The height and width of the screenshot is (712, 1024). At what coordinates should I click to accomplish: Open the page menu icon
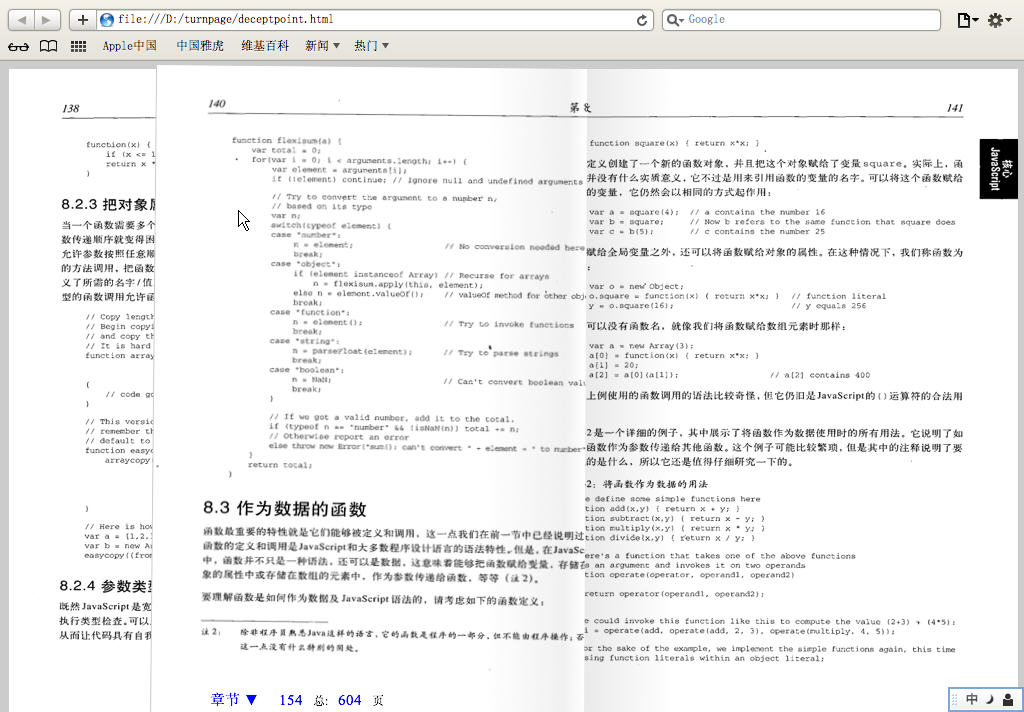coord(968,20)
